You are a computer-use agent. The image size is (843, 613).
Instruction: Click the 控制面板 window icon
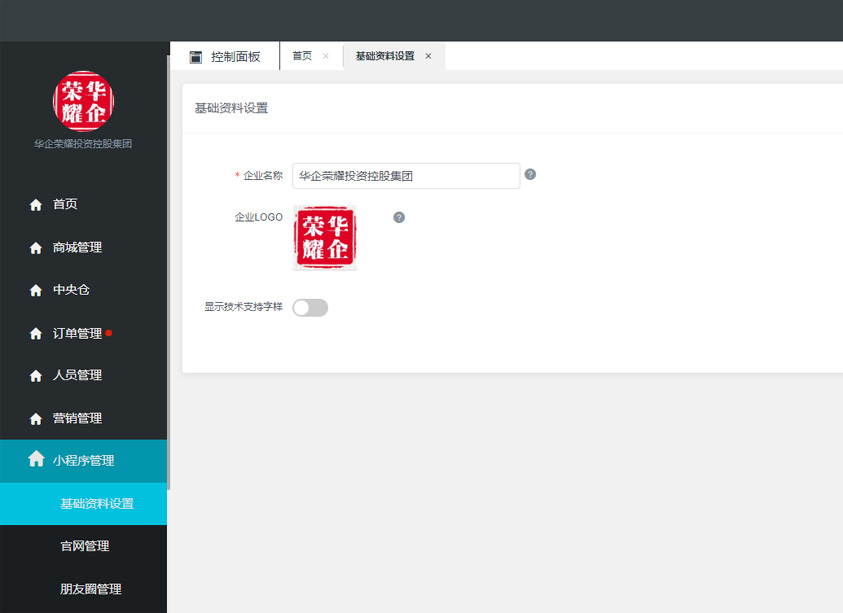pos(196,57)
